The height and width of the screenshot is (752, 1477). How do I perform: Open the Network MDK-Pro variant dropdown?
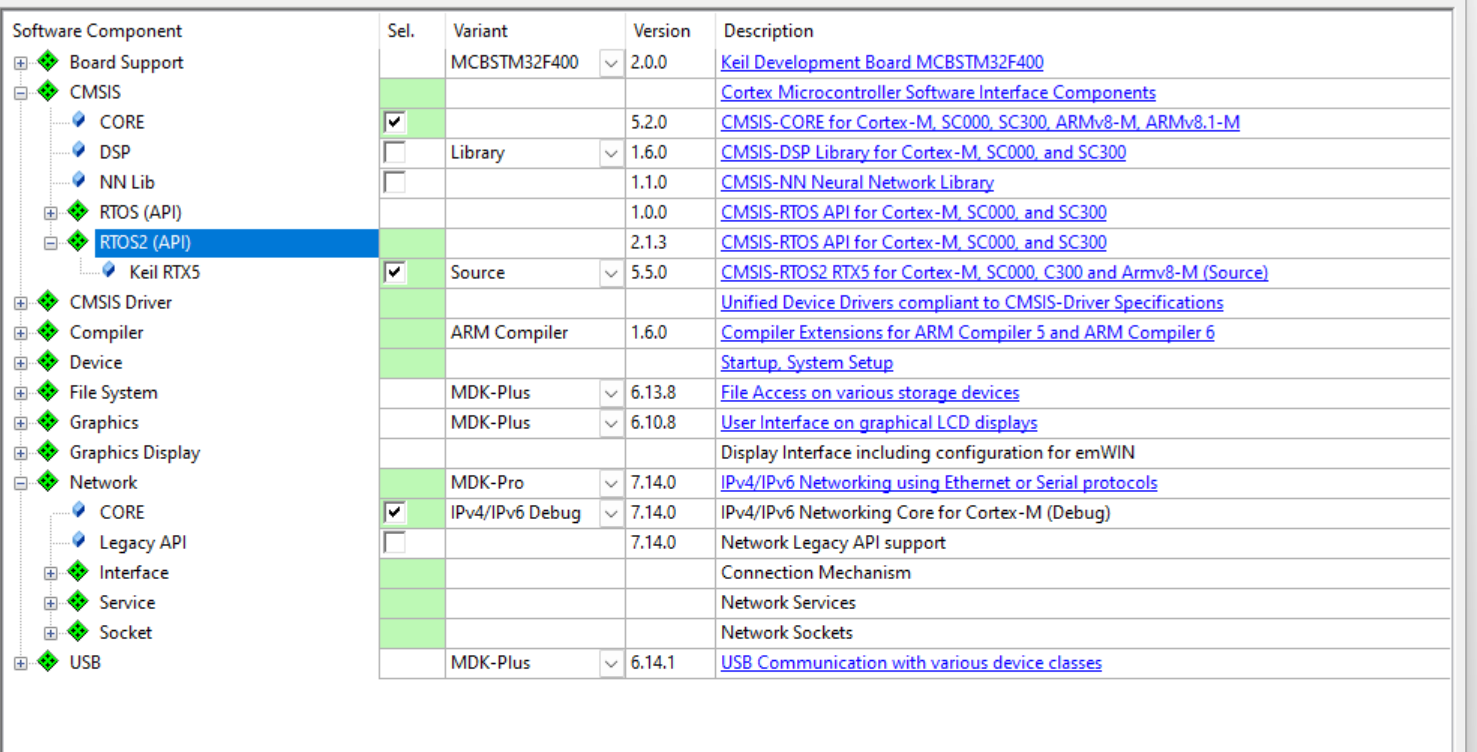point(611,483)
